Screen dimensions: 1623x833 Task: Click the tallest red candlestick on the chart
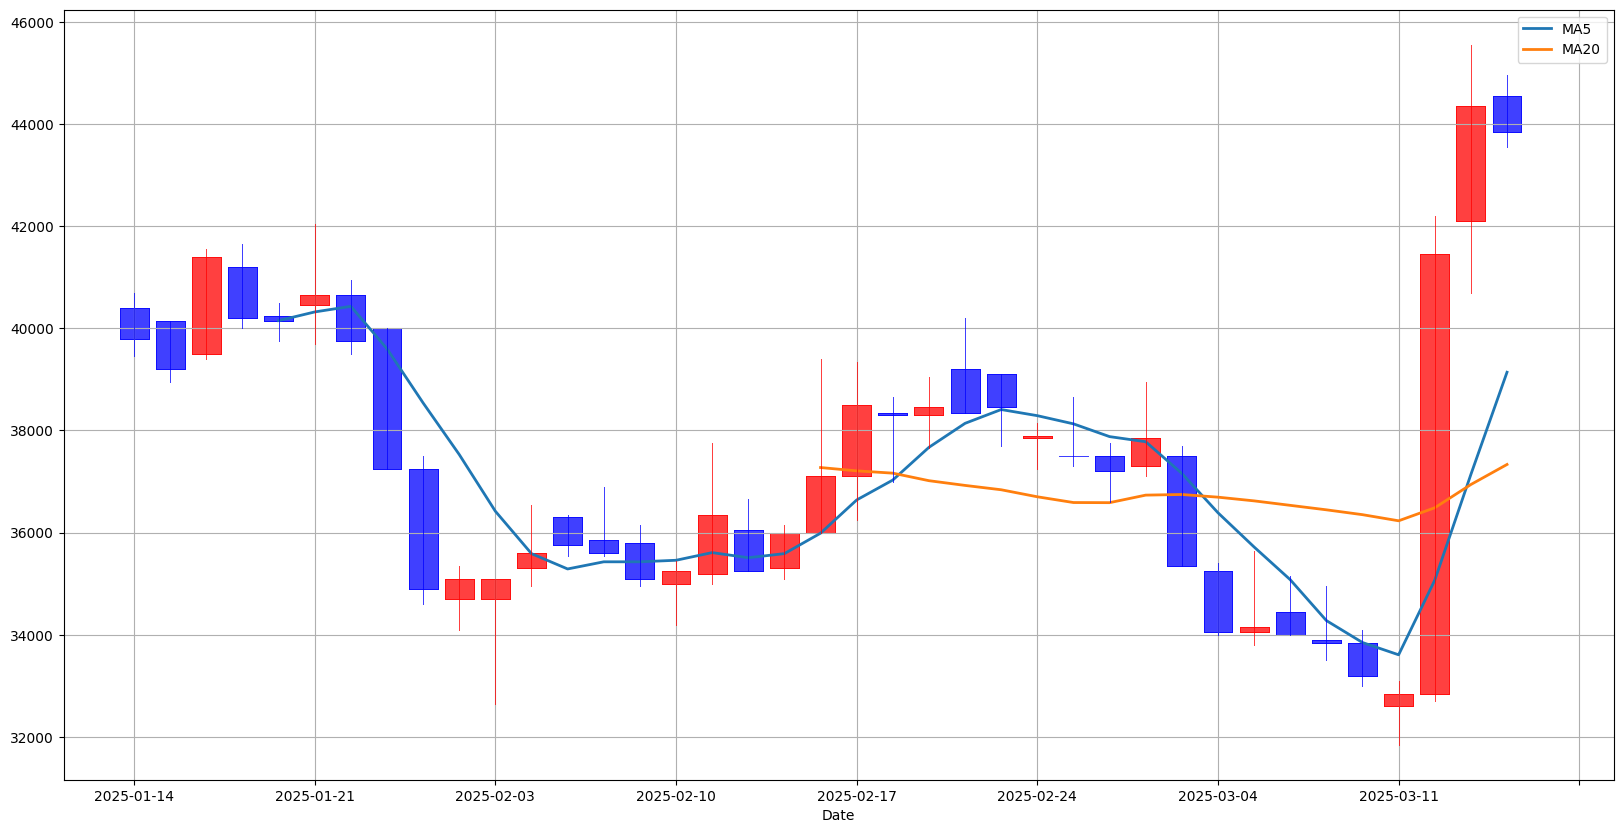pos(1435,474)
